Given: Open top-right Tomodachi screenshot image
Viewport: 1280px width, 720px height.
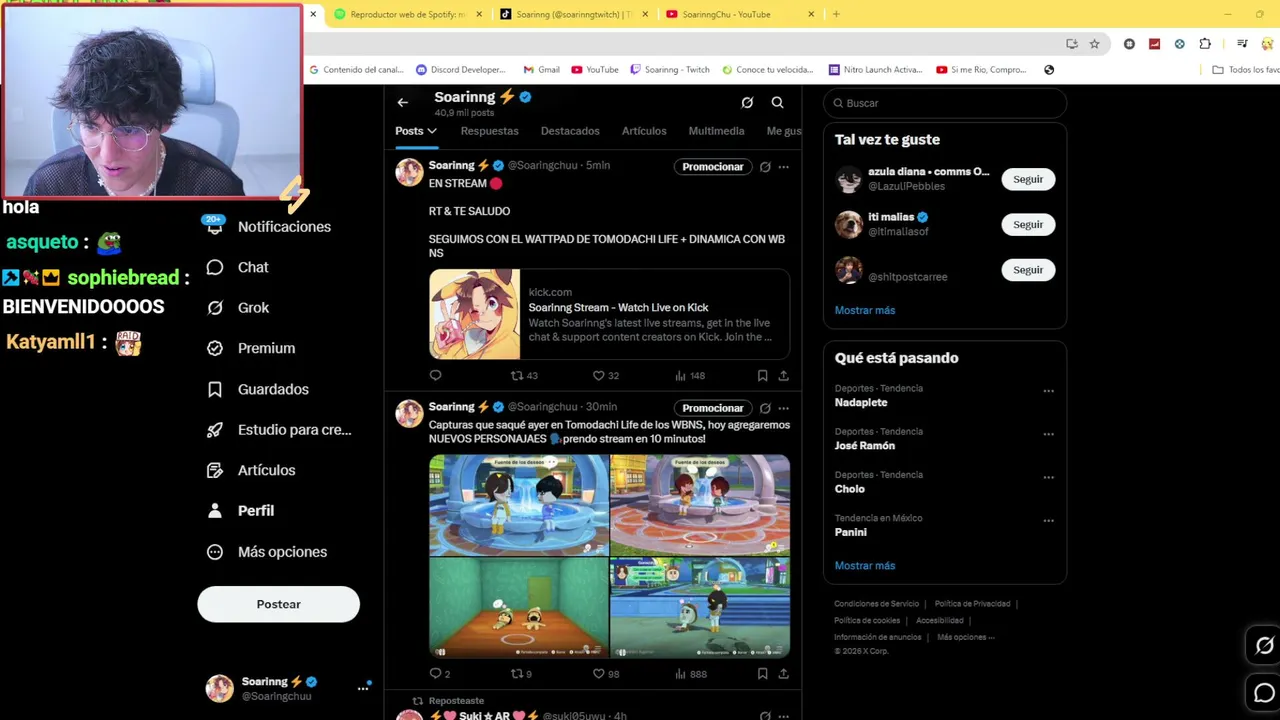Looking at the screenshot, I should (x=700, y=505).
